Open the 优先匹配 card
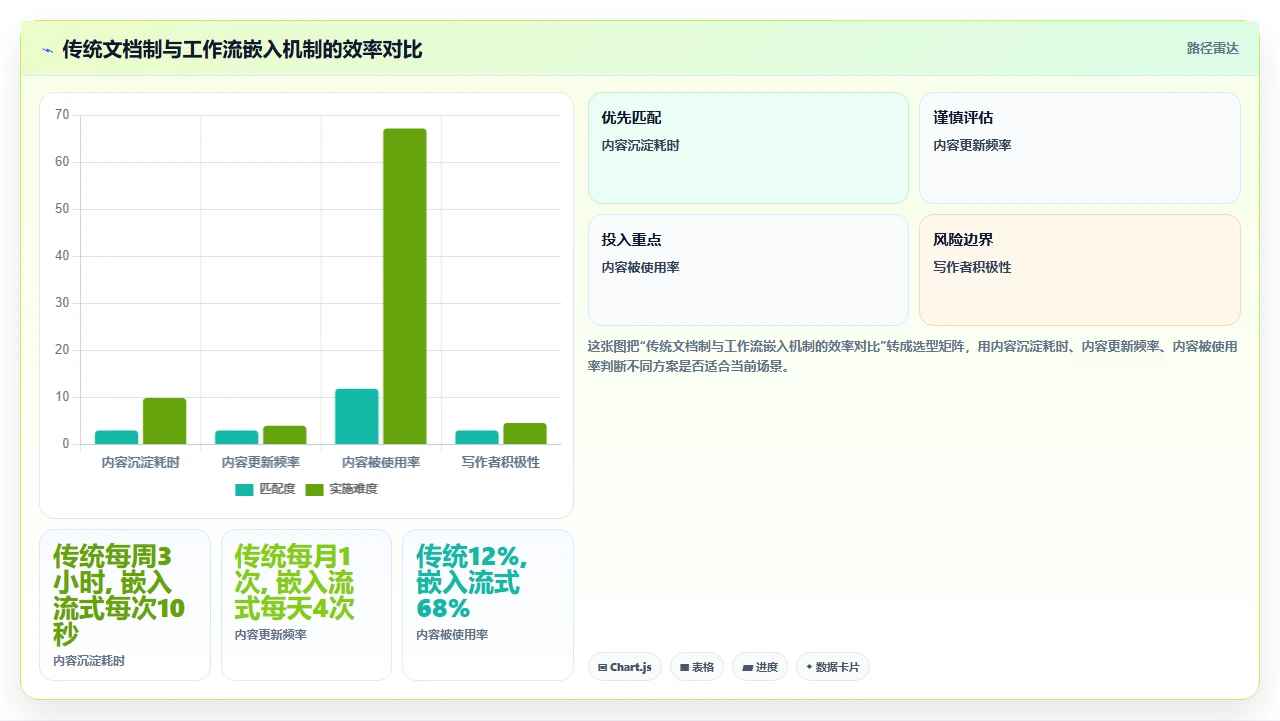The width and height of the screenshot is (1280, 721). point(748,148)
